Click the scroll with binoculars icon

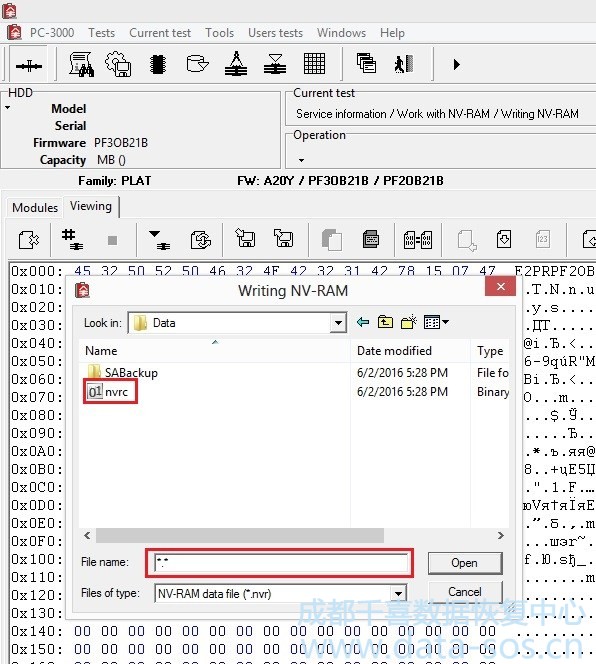pyautogui.click(x=81, y=64)
